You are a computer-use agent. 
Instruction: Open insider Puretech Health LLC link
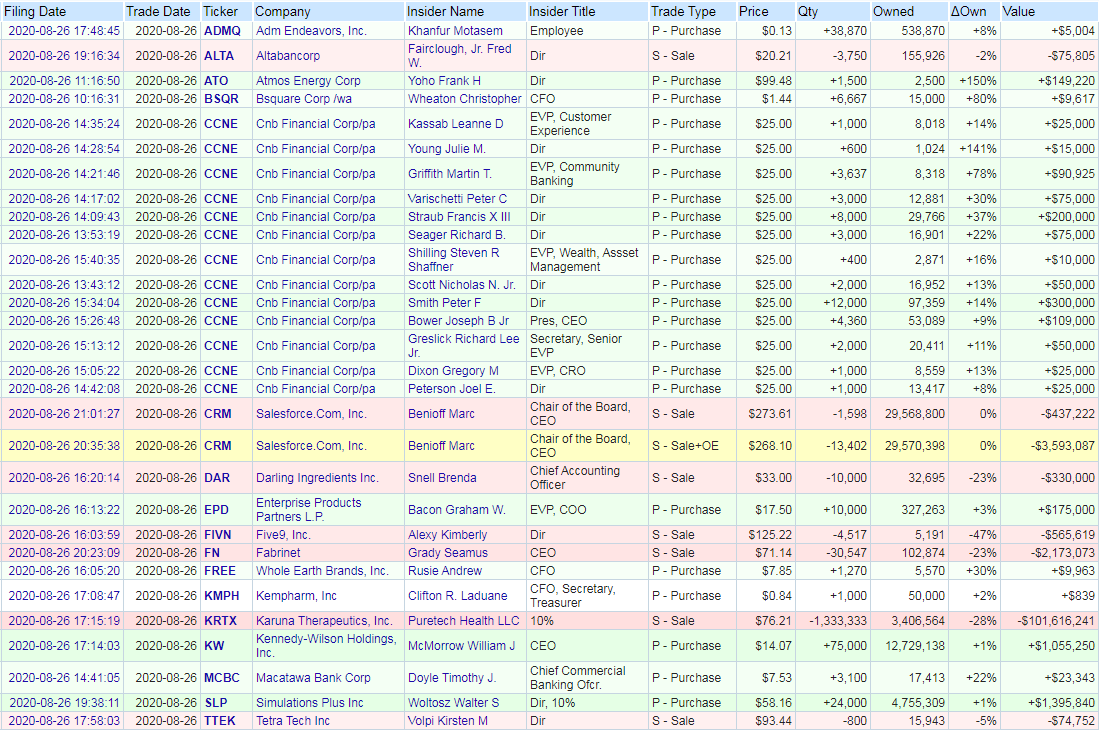464,621
